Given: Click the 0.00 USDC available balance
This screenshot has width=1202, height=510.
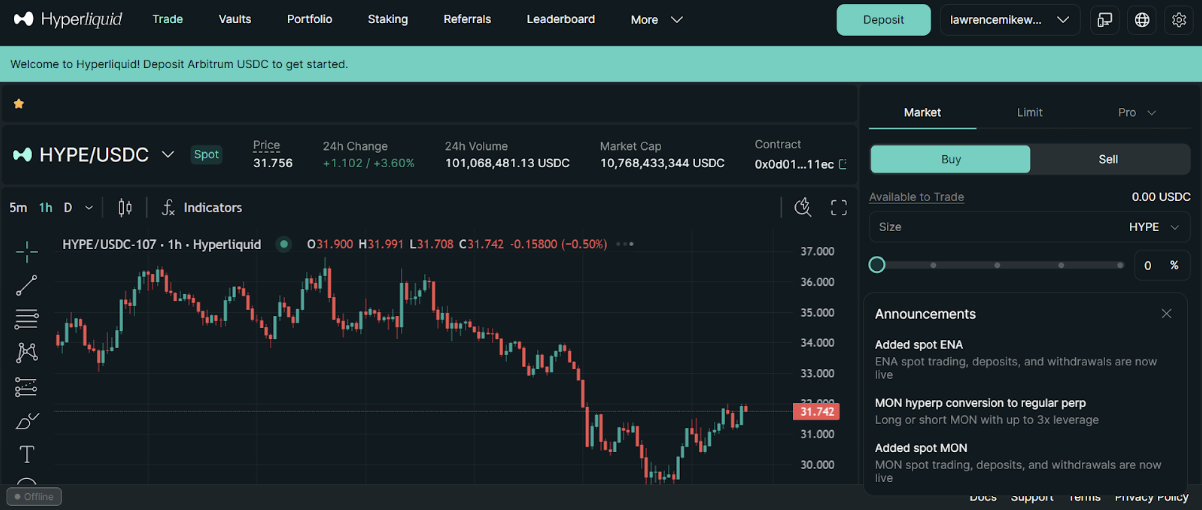Looking at the screenshot, I should point(1161,197).
